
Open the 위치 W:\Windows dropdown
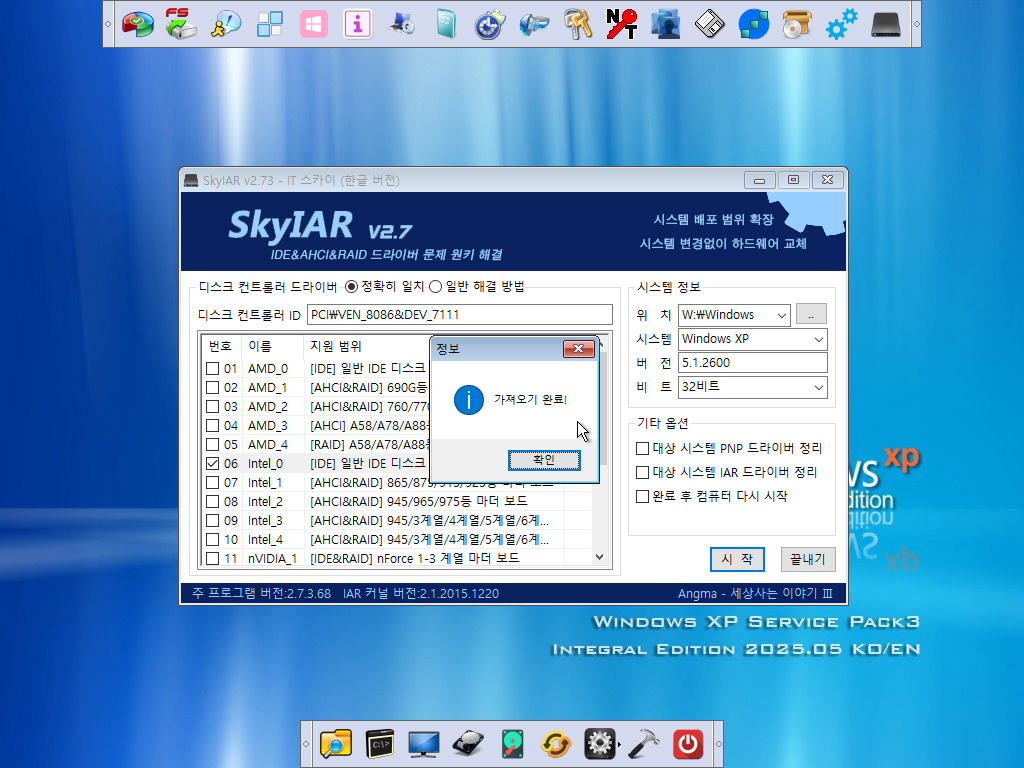tap(735, 315)
